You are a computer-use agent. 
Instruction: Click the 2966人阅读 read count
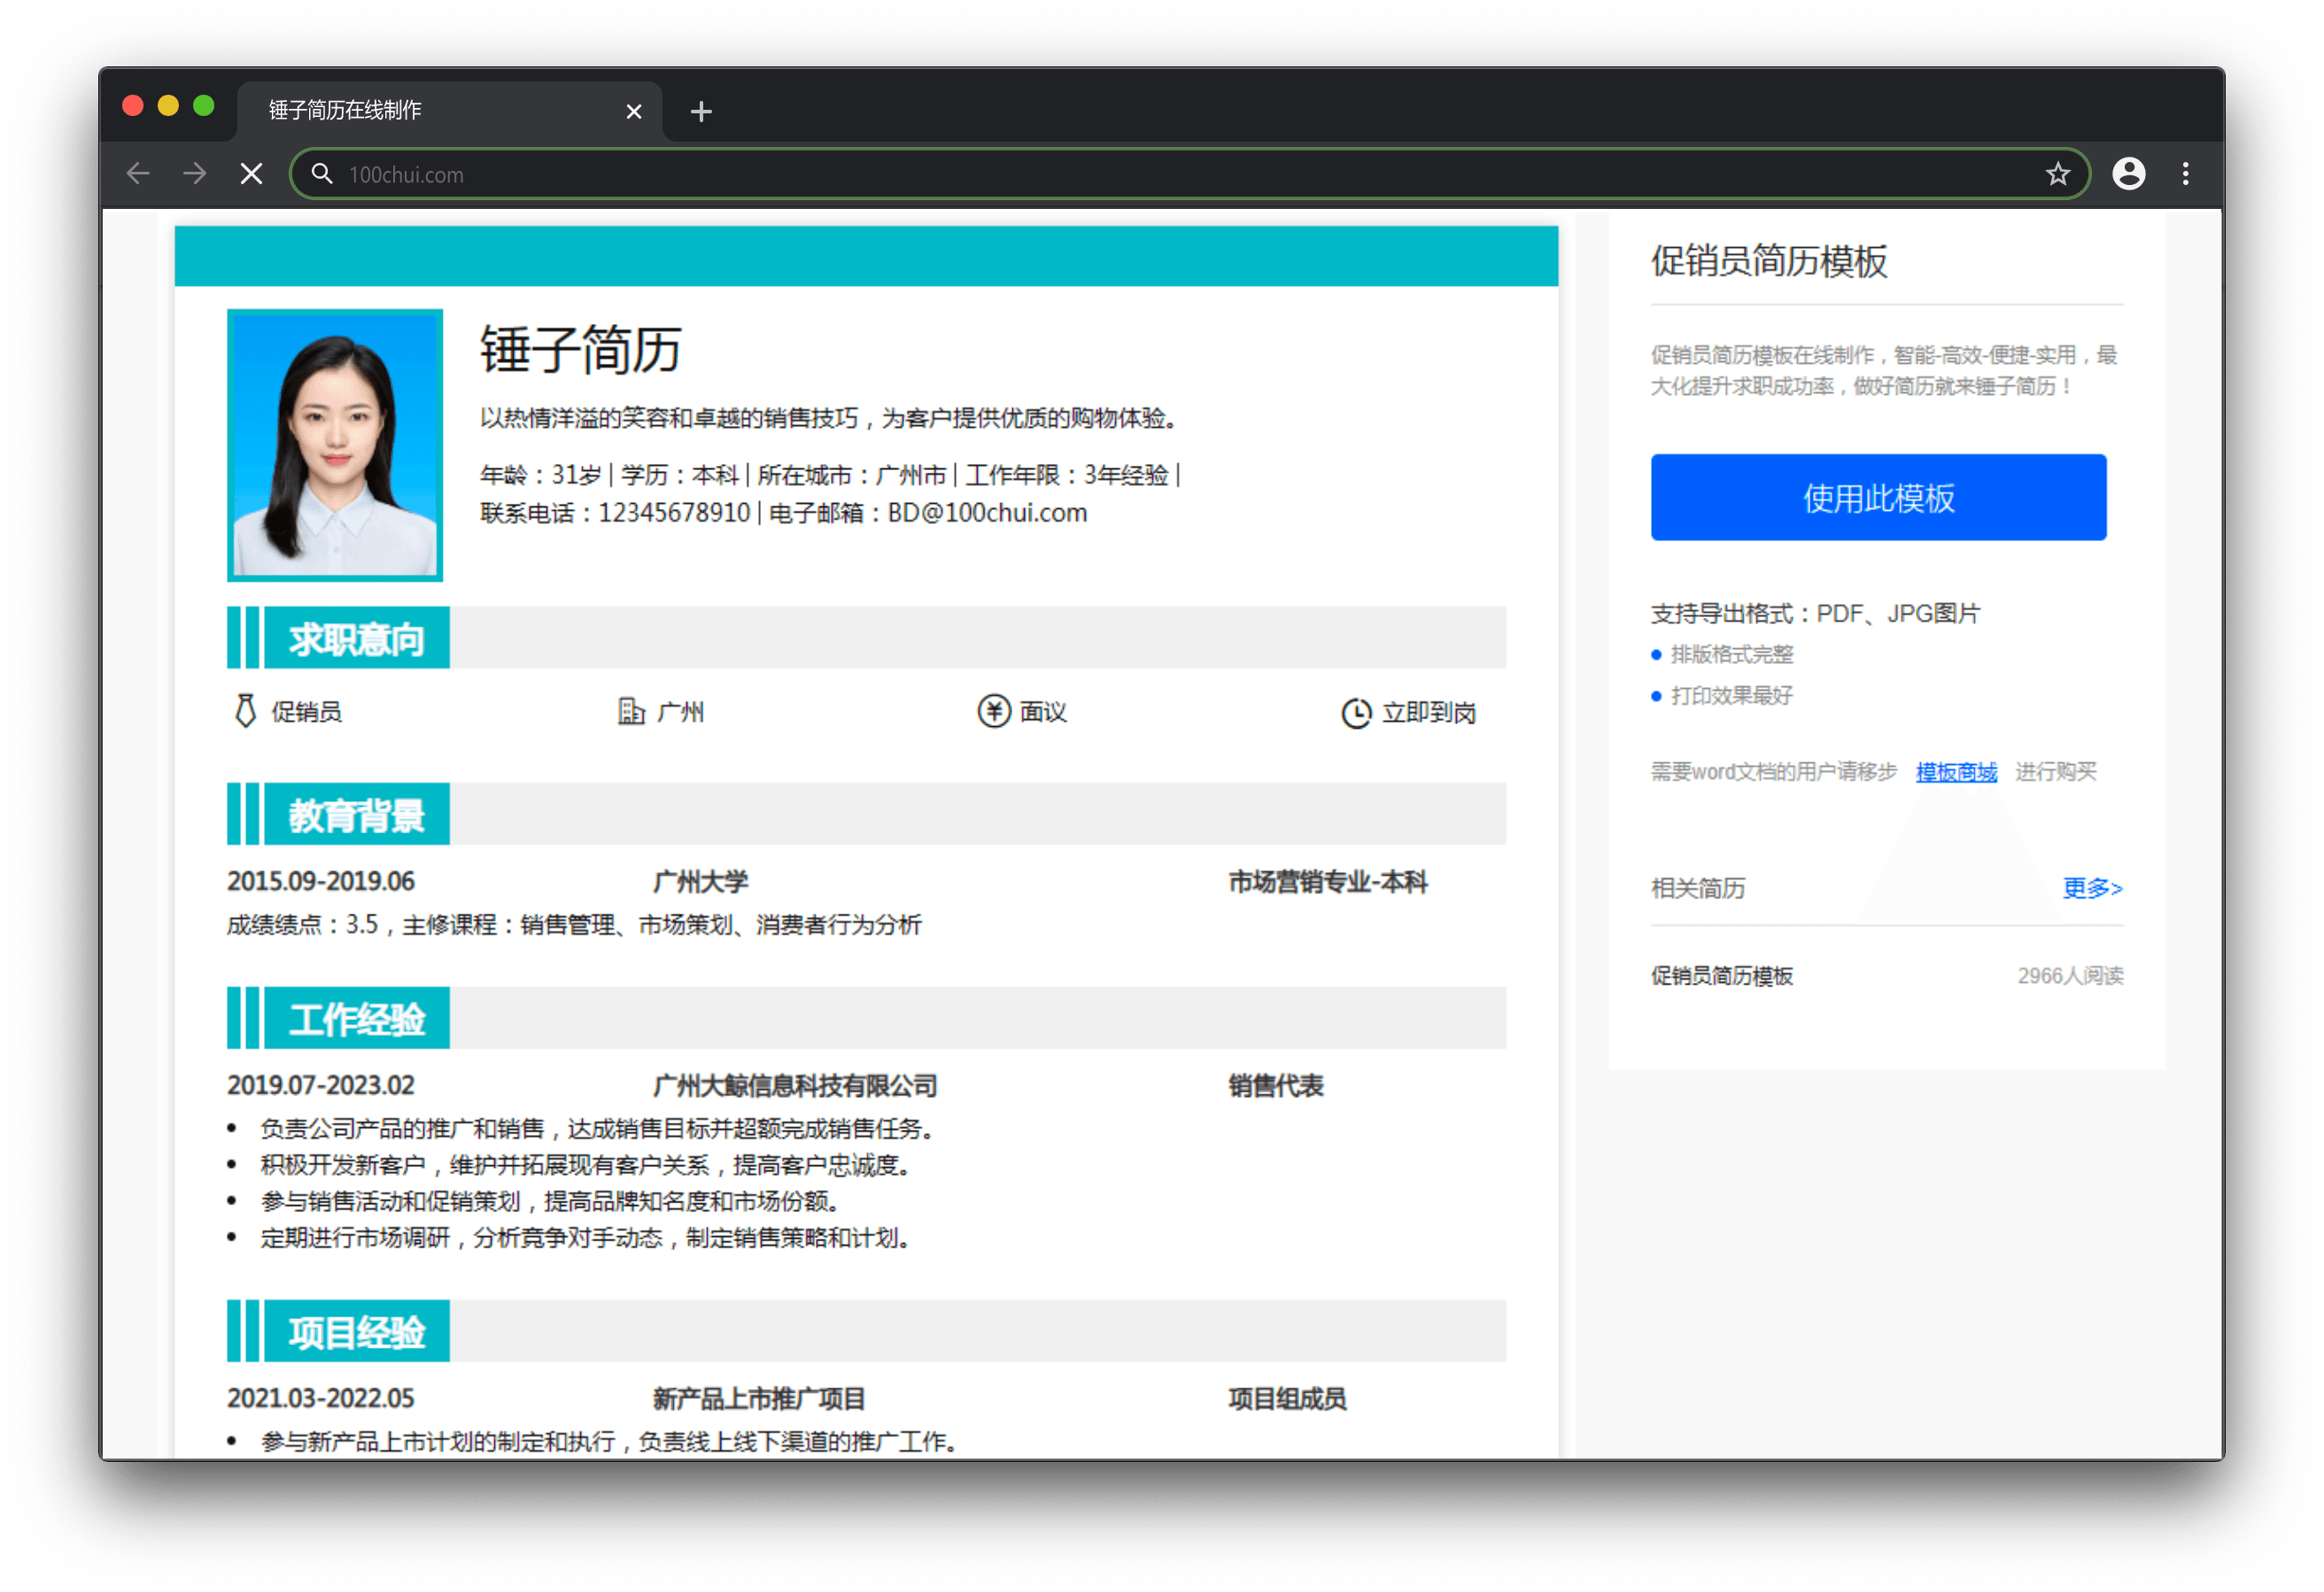pos(2069,975)
